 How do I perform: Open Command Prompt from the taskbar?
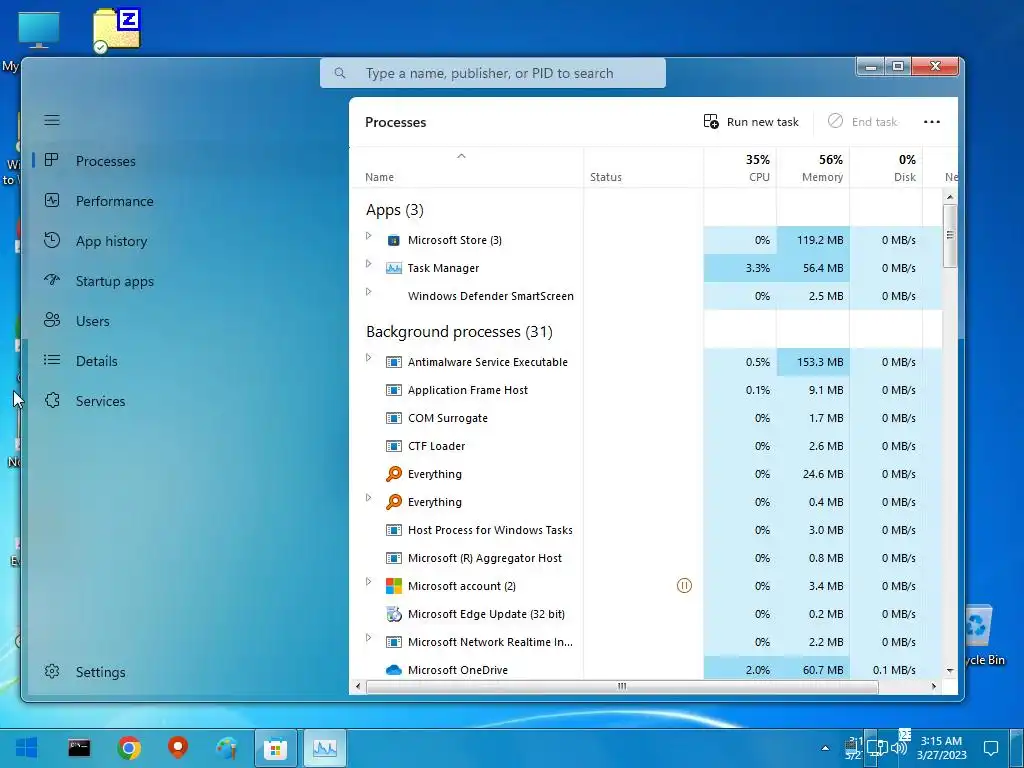79,748
